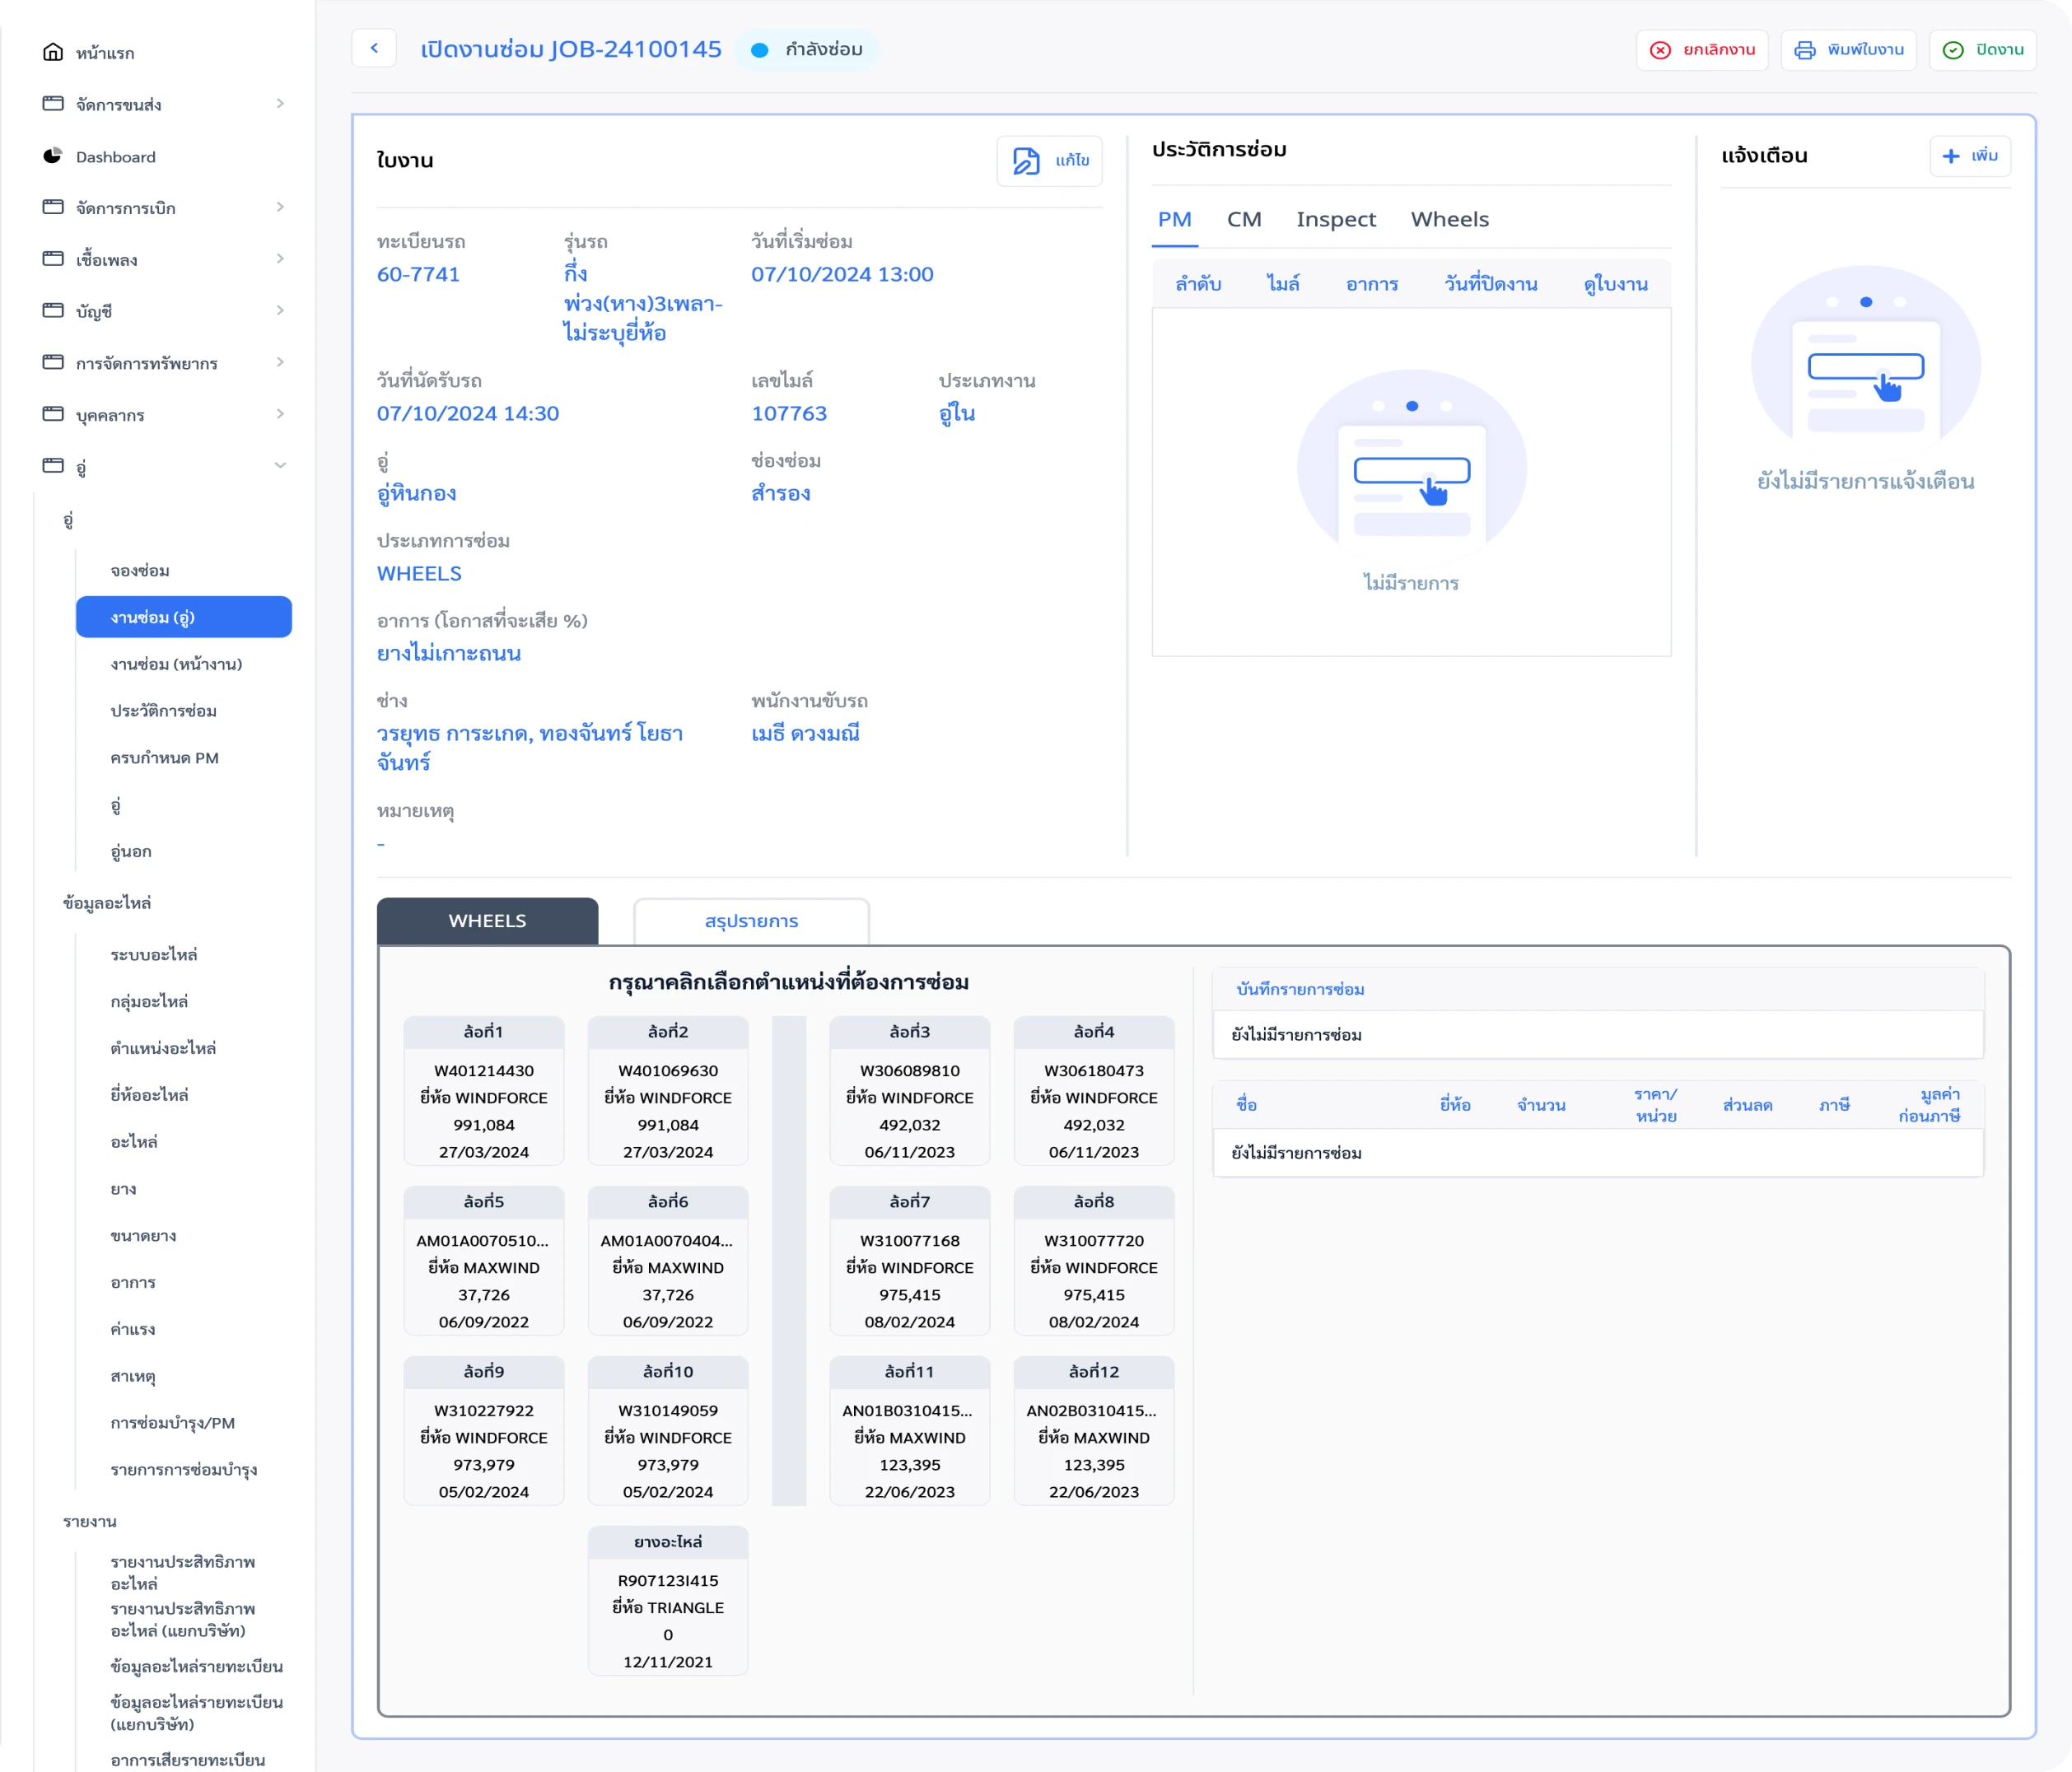Click the การจัดการทรัพยากร sidebar icon
2072x1772 pixels.
[53, 362]
